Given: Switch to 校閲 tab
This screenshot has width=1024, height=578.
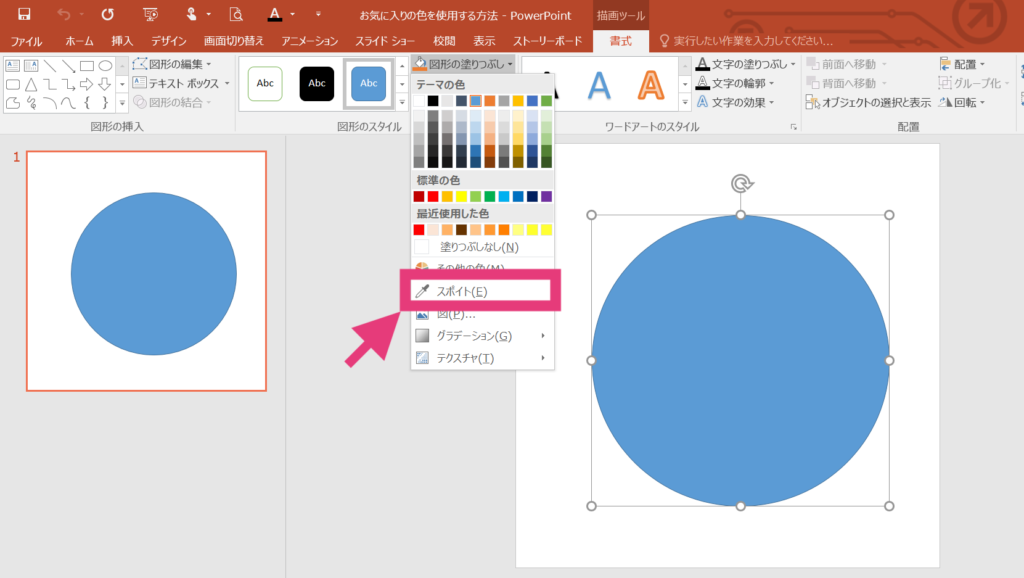Looking at the screenshot, I should click(x=444, y=41).
